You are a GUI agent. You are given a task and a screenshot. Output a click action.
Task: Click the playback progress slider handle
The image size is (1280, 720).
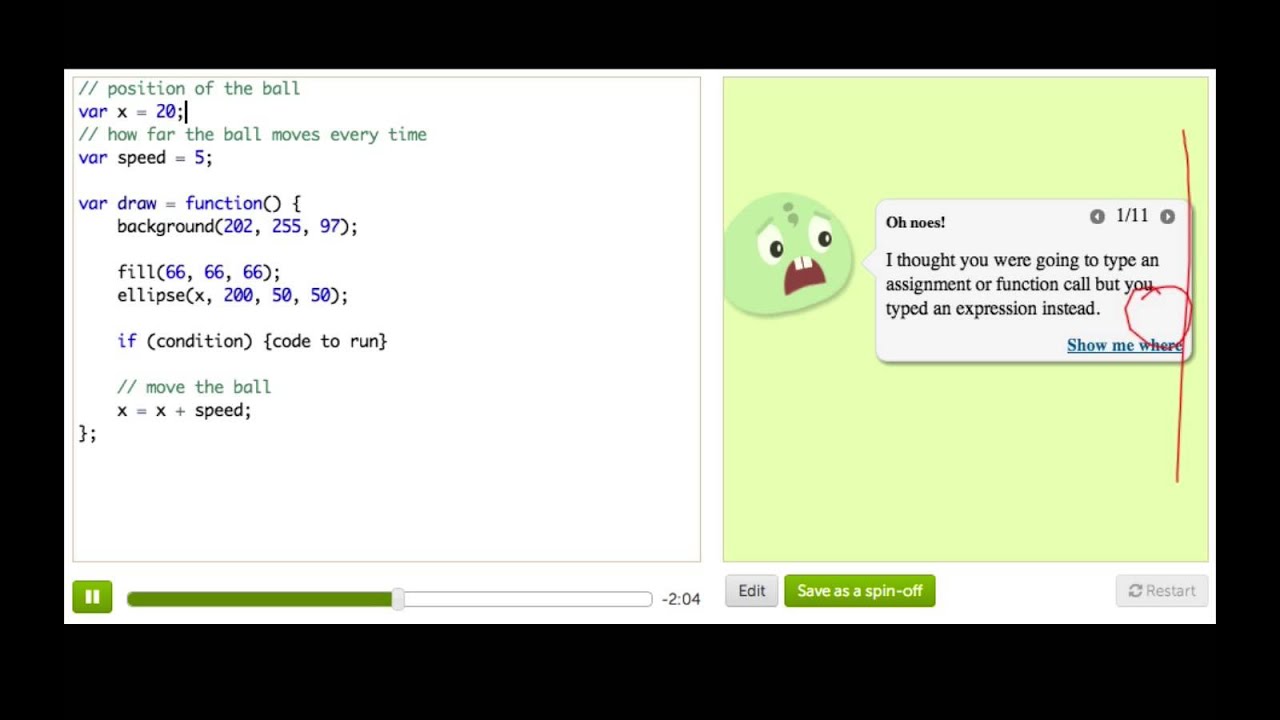click(398, 598)
